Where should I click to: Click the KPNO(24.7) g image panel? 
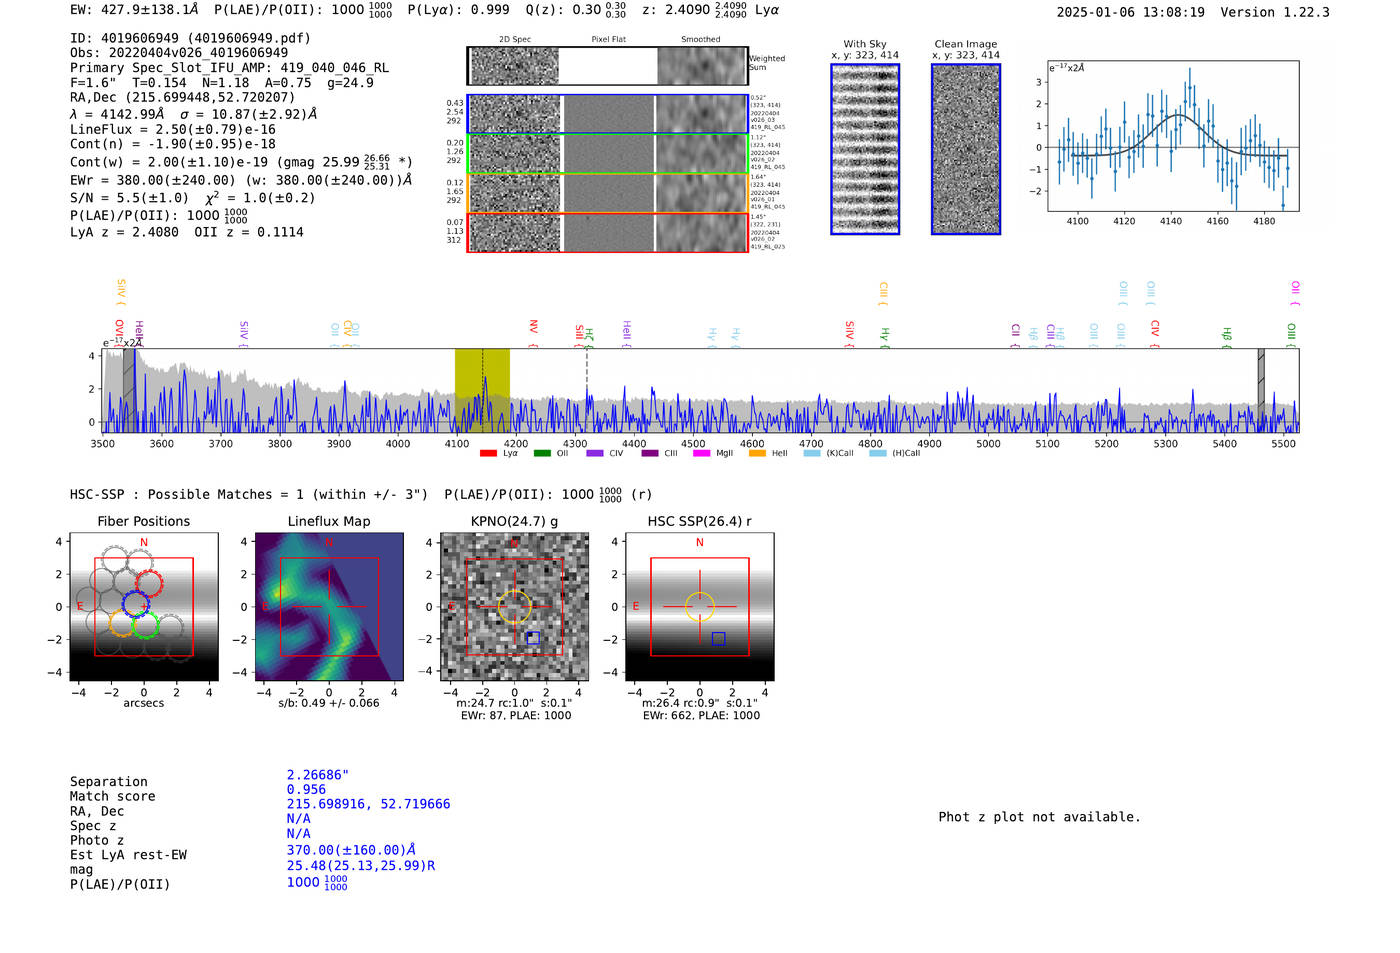pyautogui.click(x=514, y=607)
